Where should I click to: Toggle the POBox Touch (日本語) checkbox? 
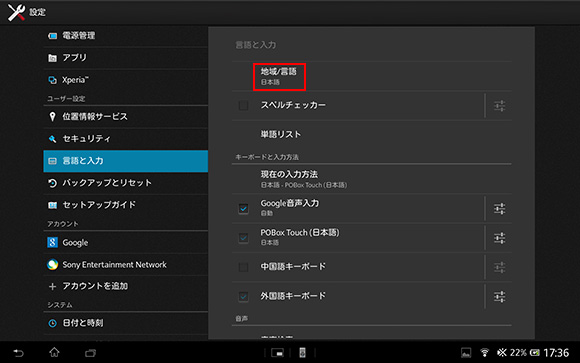[x=243, y=238]
